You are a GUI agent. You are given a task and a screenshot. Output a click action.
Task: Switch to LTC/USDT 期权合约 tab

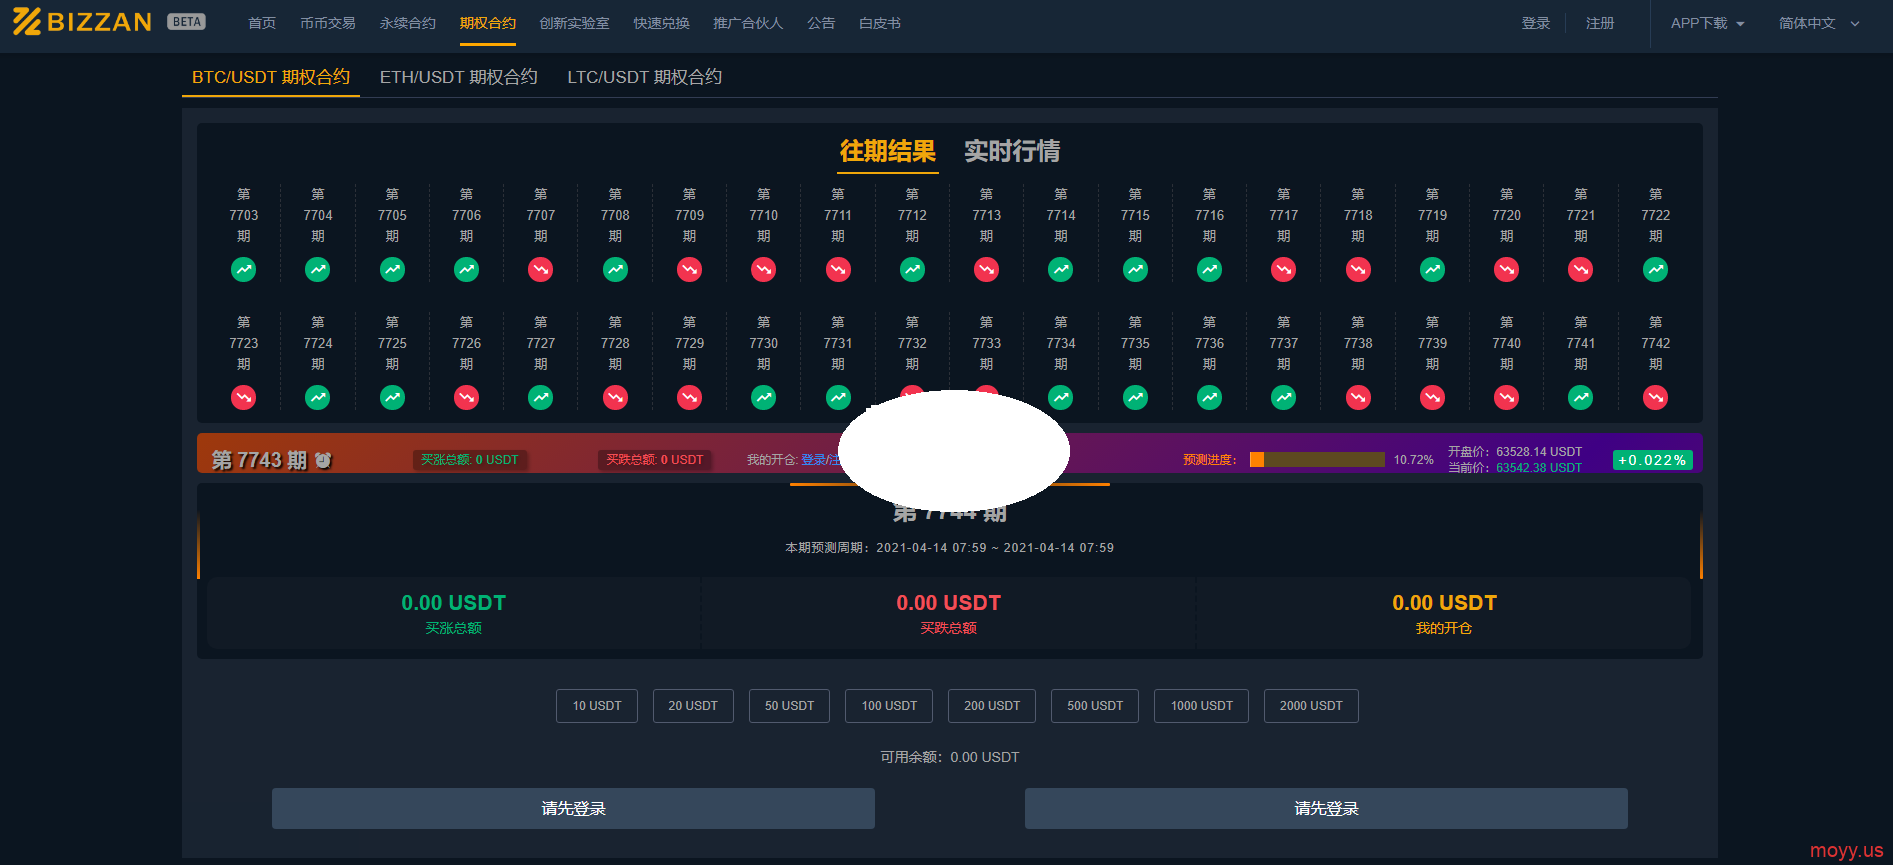coord(644,77)
